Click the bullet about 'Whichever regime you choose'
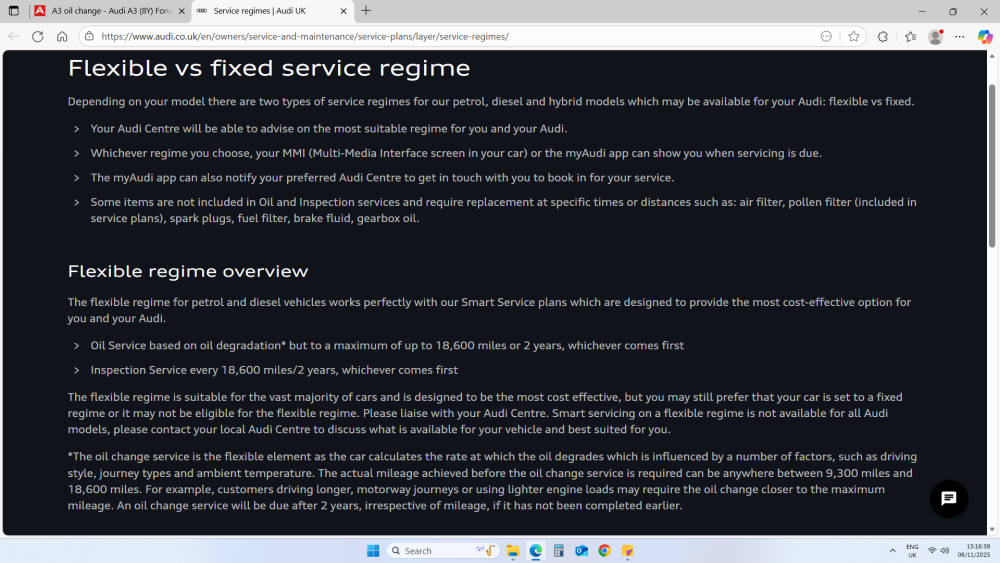This screenshot has height=563, width=1000. click(456, 153)
